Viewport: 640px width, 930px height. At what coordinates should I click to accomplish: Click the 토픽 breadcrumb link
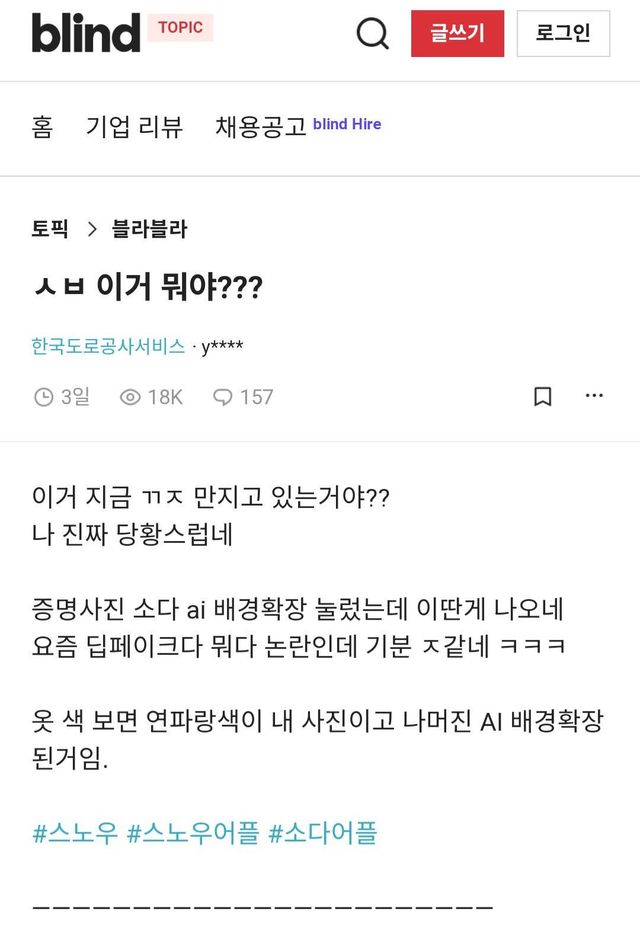[50, 229]
